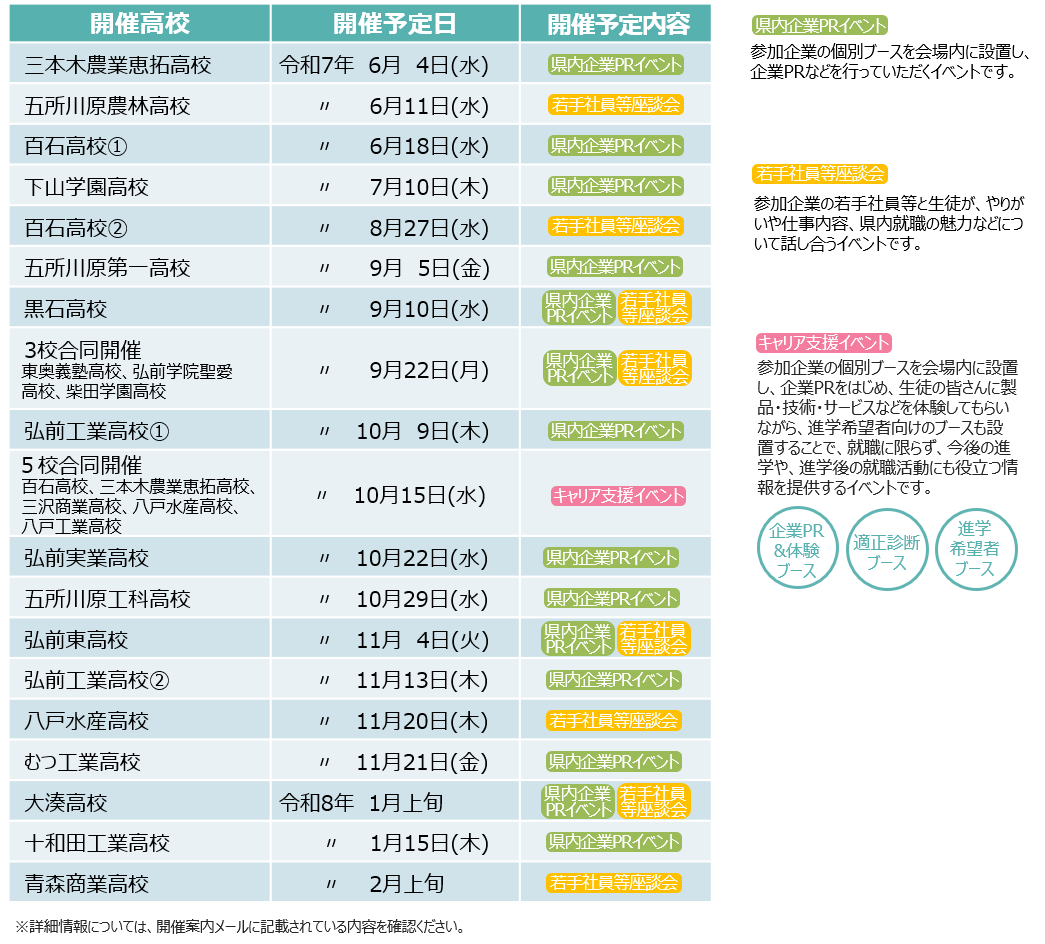1045x944 pixels.
Task: Select the 1月15日(木) date cell
Action: (395, 842)
